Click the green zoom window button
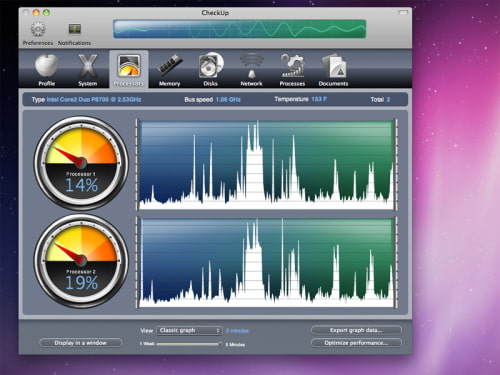This screenshot has height=375, width=500. pyautogui.click(x=47, y=12)
